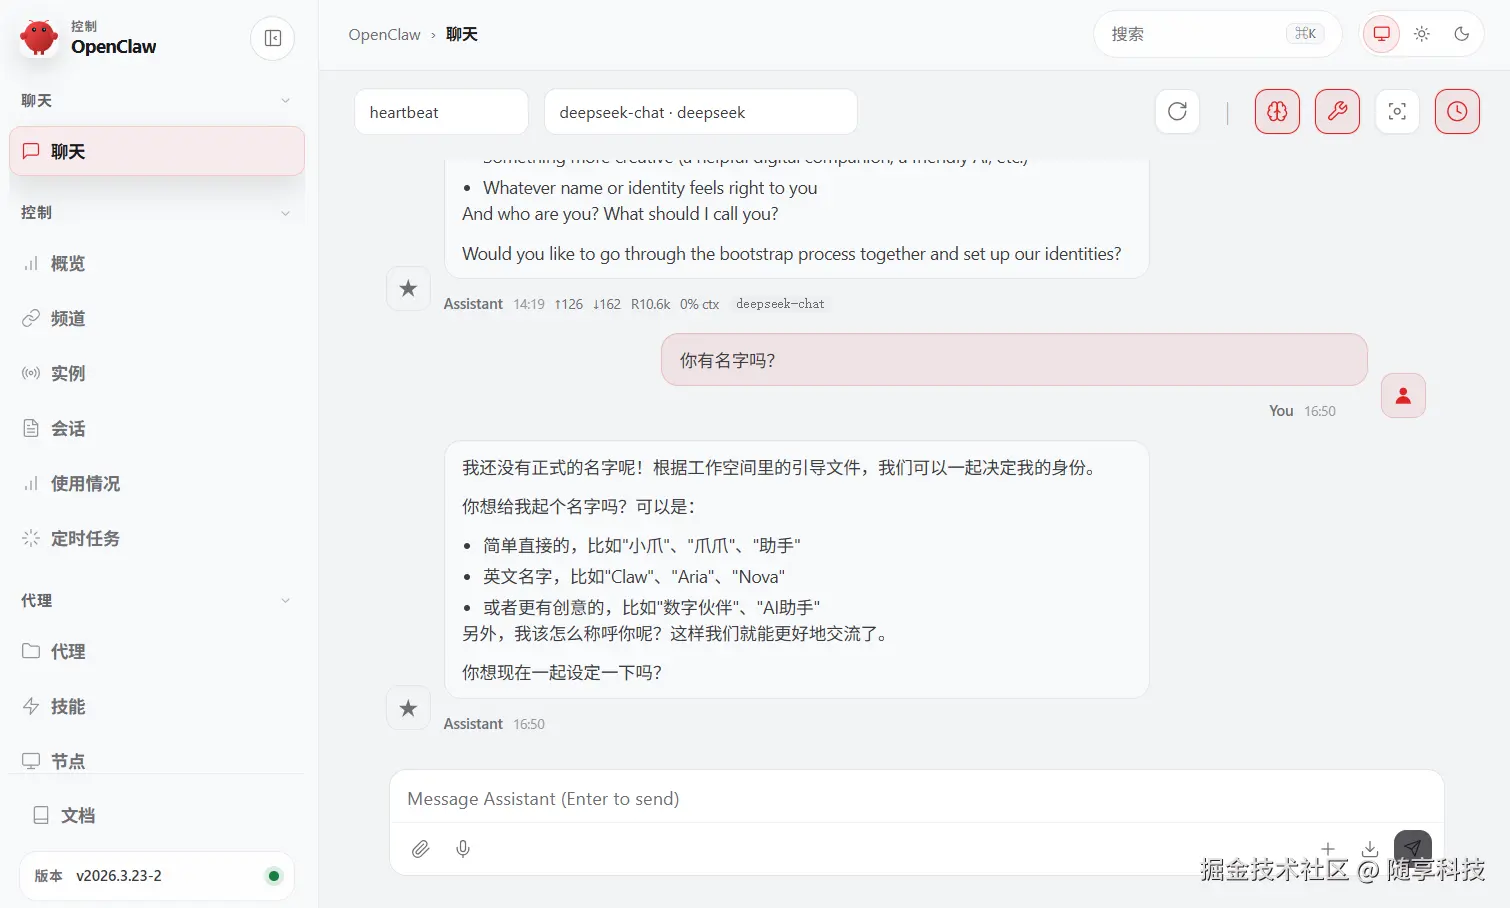Enable light mode with the sun toggle
1510x908 pixels.
[x=1422, y=33]
